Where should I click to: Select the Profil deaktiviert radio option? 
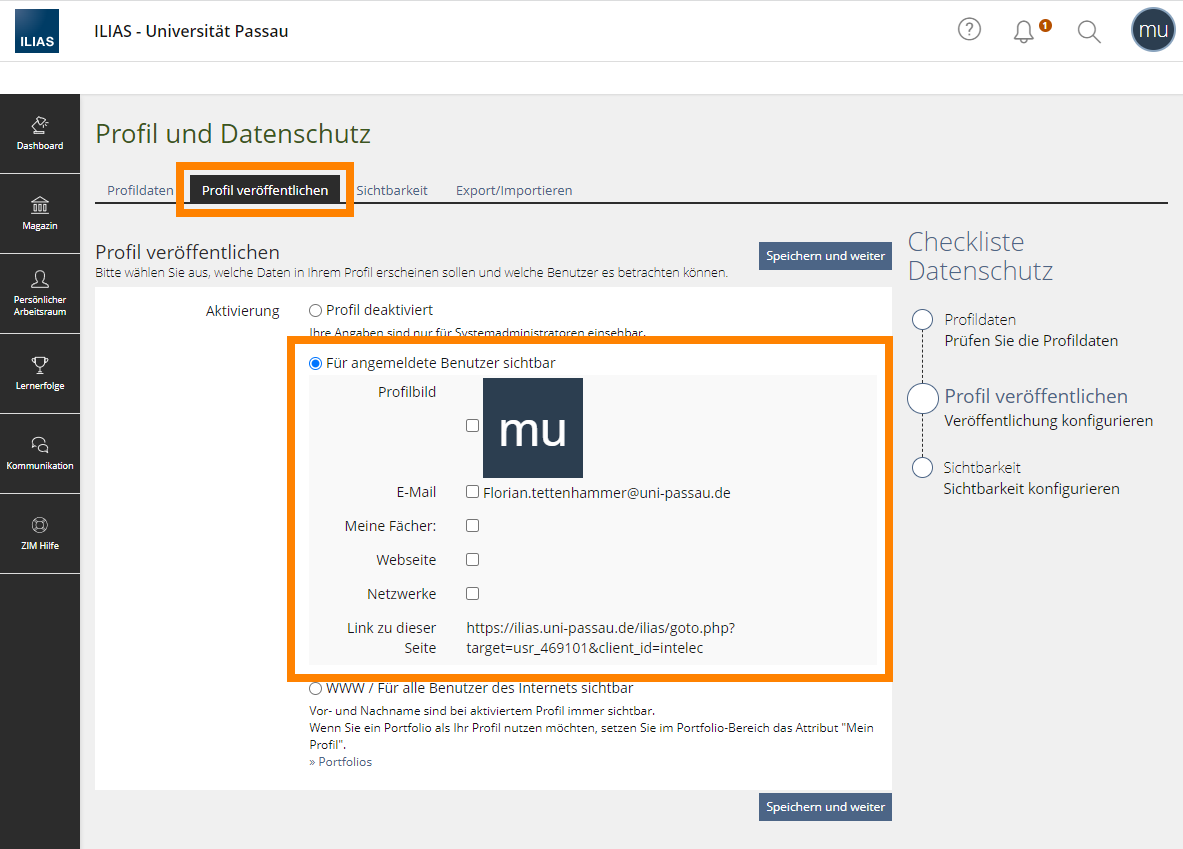(x=315, y=310)
